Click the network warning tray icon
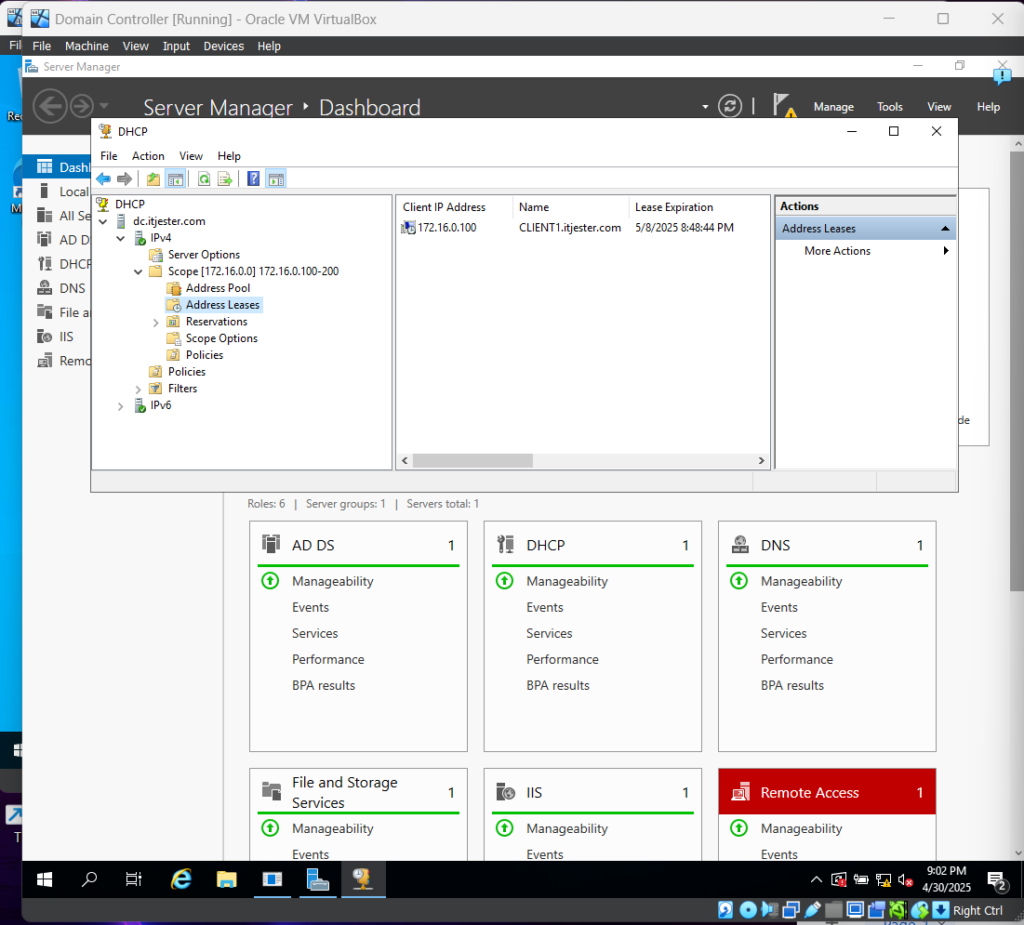The width and height of the screenshot is (1024, 925). (884, 880)
